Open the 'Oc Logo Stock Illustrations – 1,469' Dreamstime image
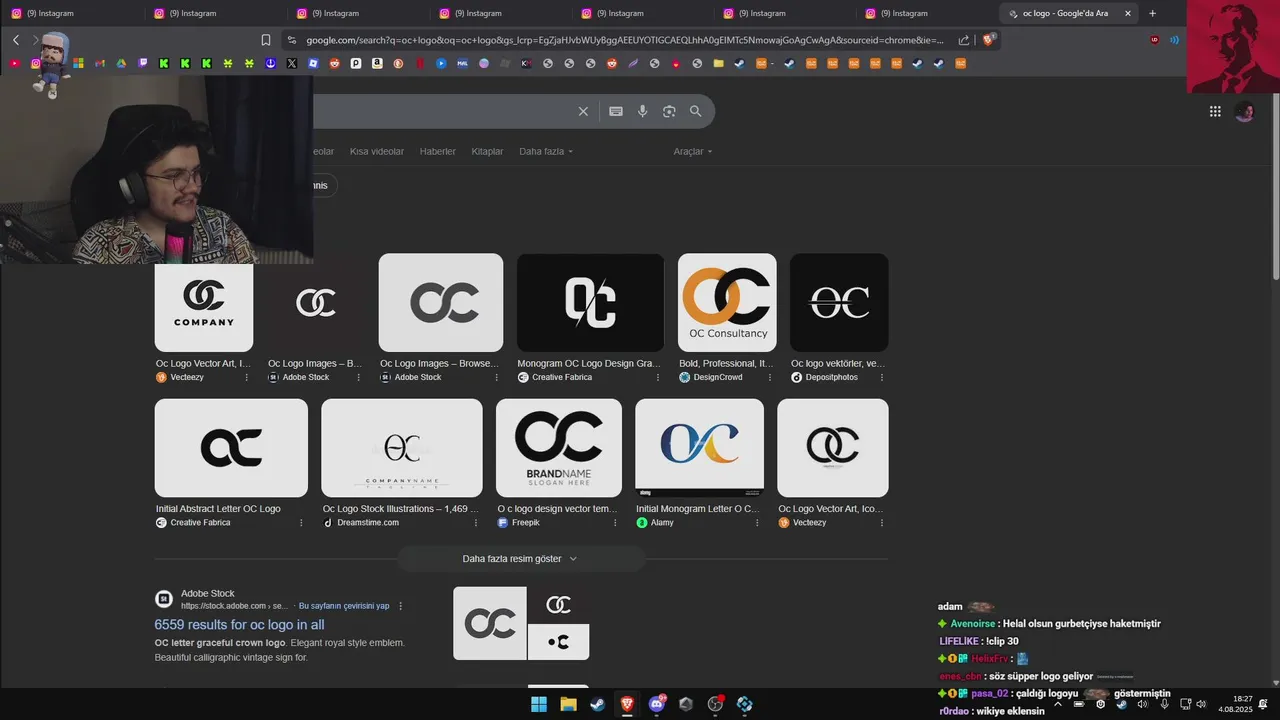 tap(401, 448)
